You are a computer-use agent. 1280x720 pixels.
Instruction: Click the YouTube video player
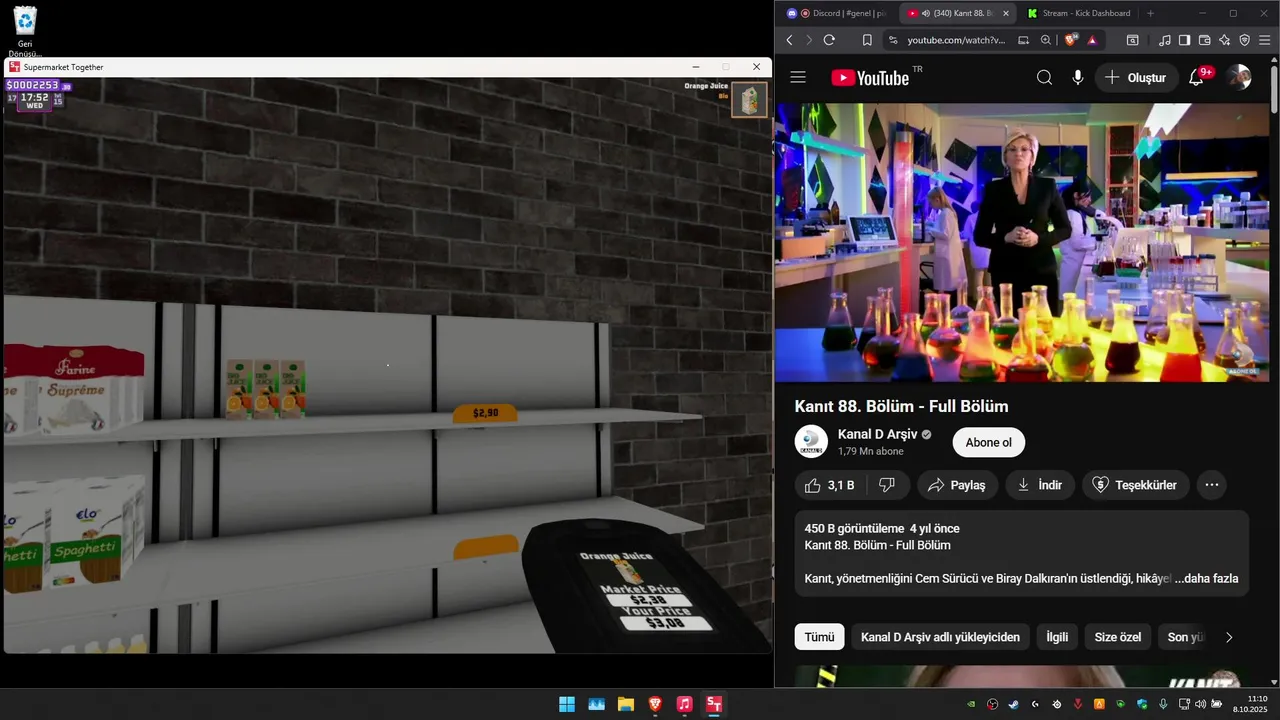(x=1022, y=243)
